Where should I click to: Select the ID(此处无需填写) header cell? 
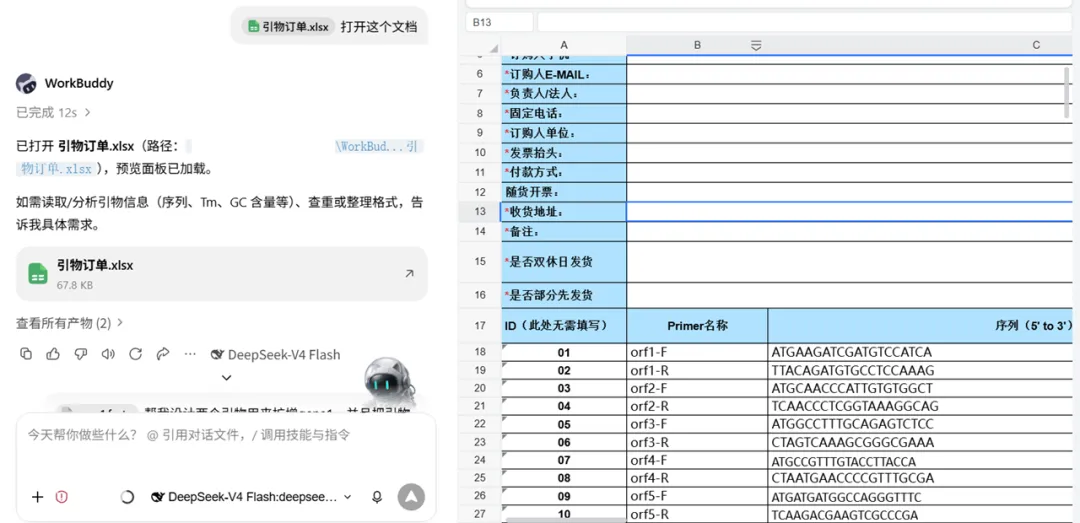[564, 326]
